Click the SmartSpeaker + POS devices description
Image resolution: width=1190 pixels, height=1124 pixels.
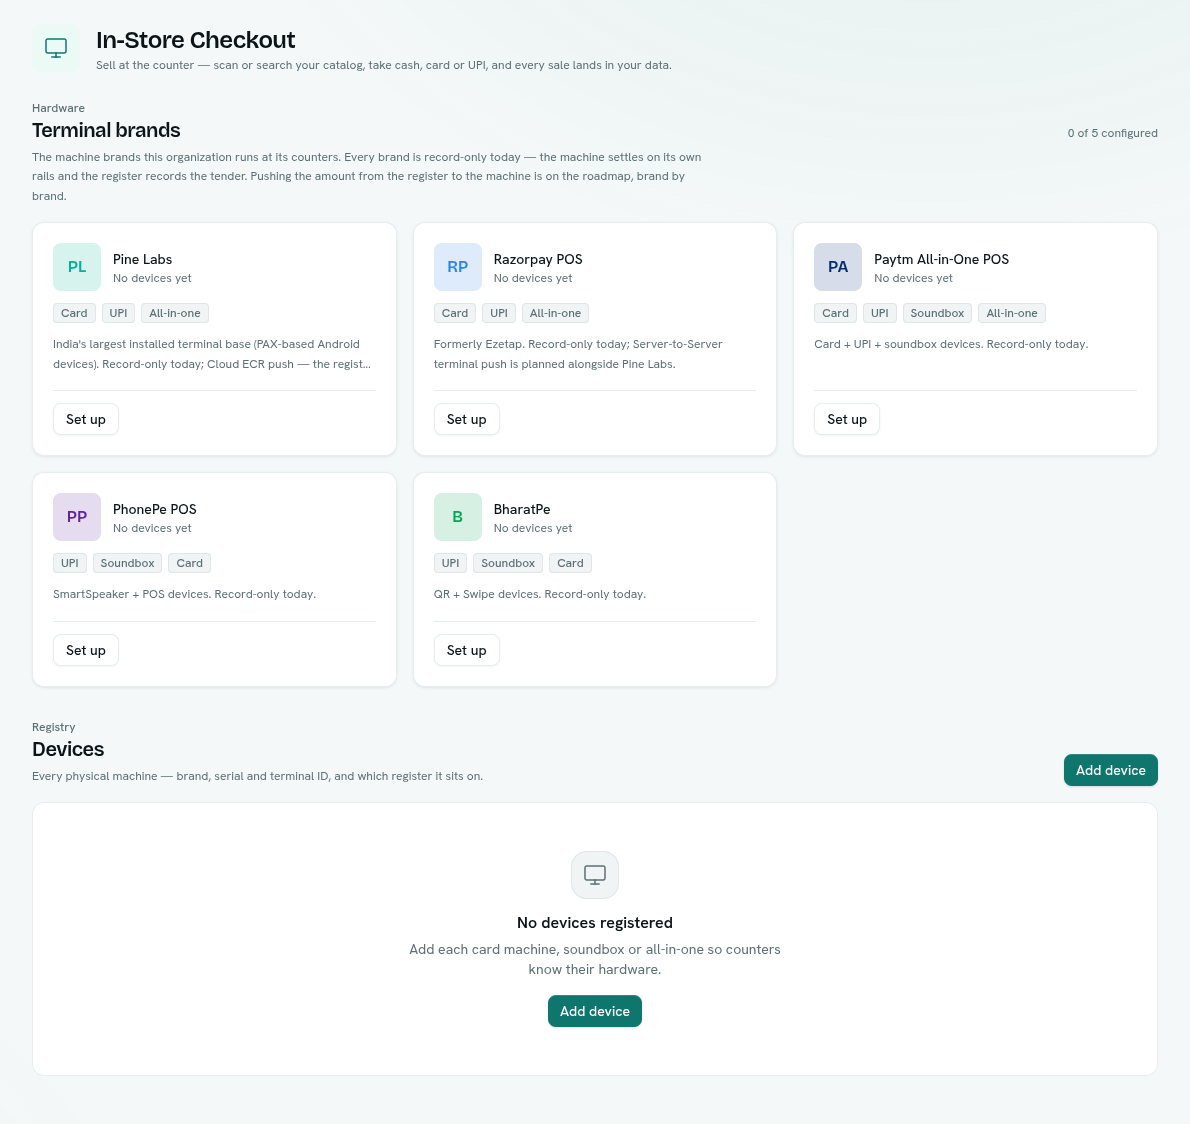tap(184, 594)
